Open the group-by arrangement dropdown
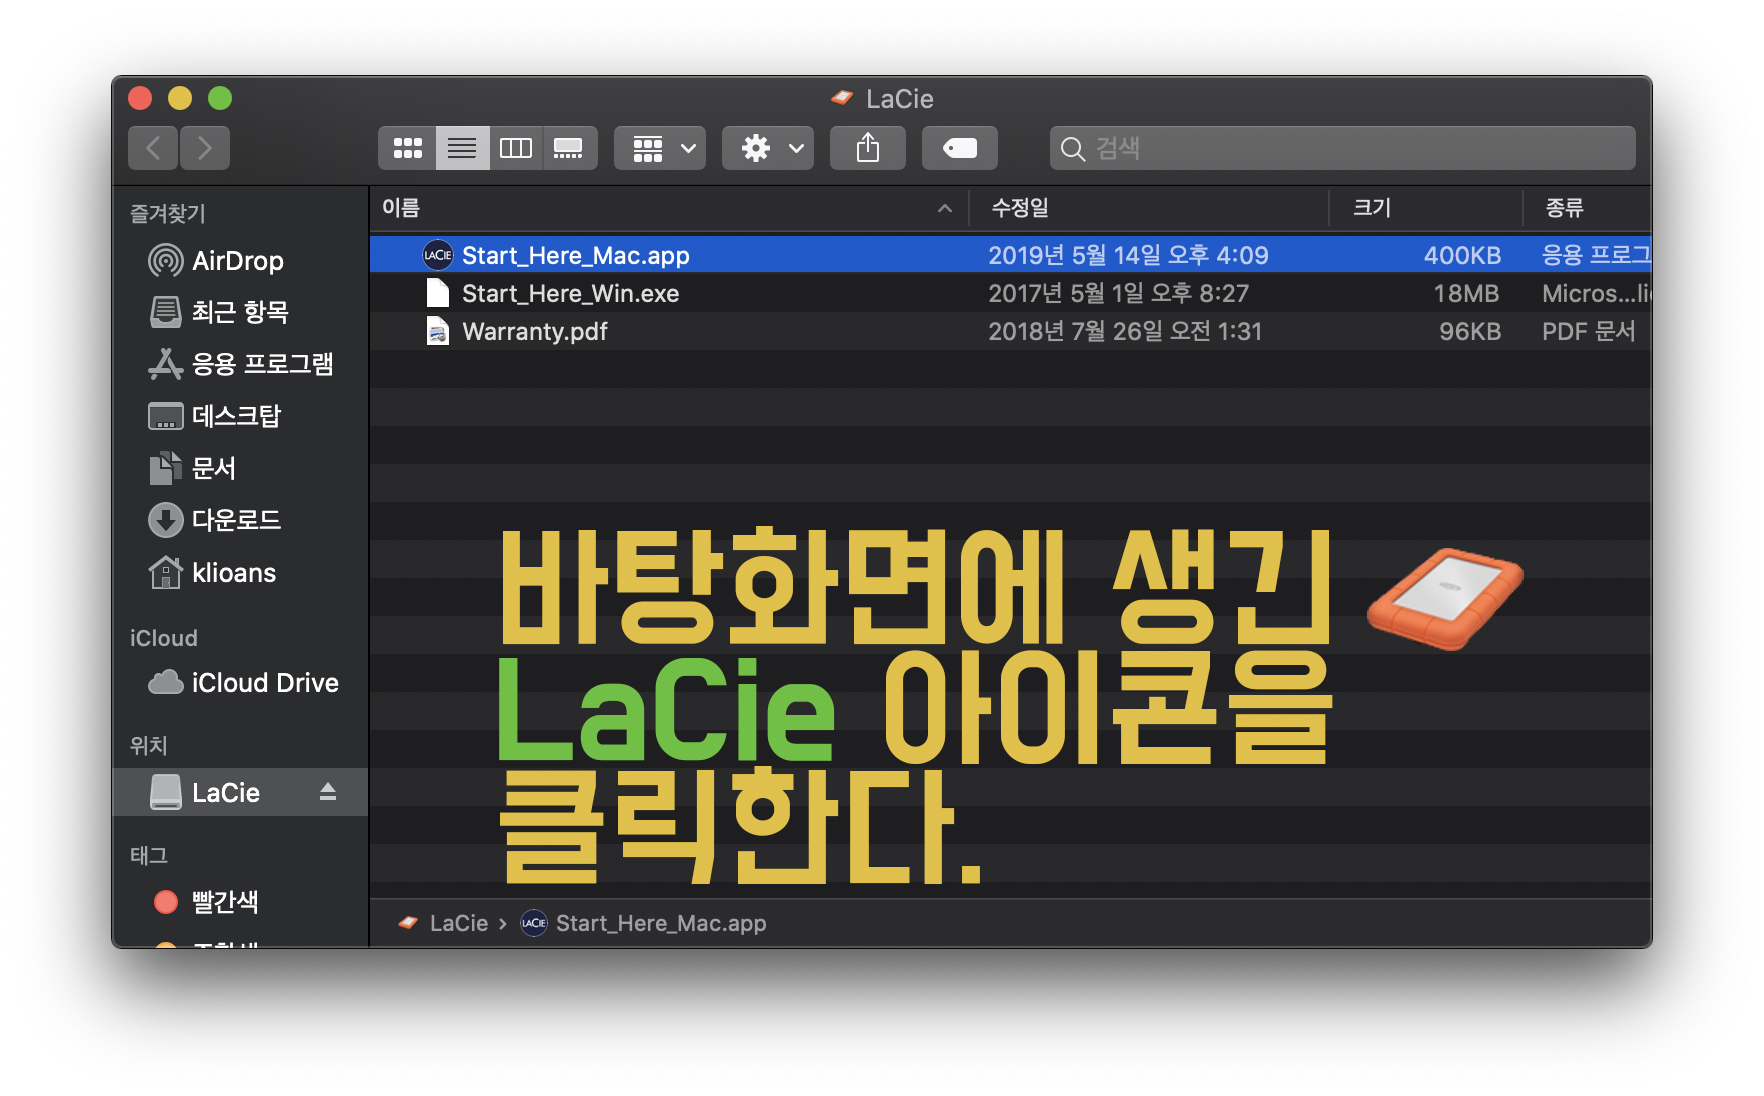This screenshot has height=1096, width=1764. pos(660,148)
